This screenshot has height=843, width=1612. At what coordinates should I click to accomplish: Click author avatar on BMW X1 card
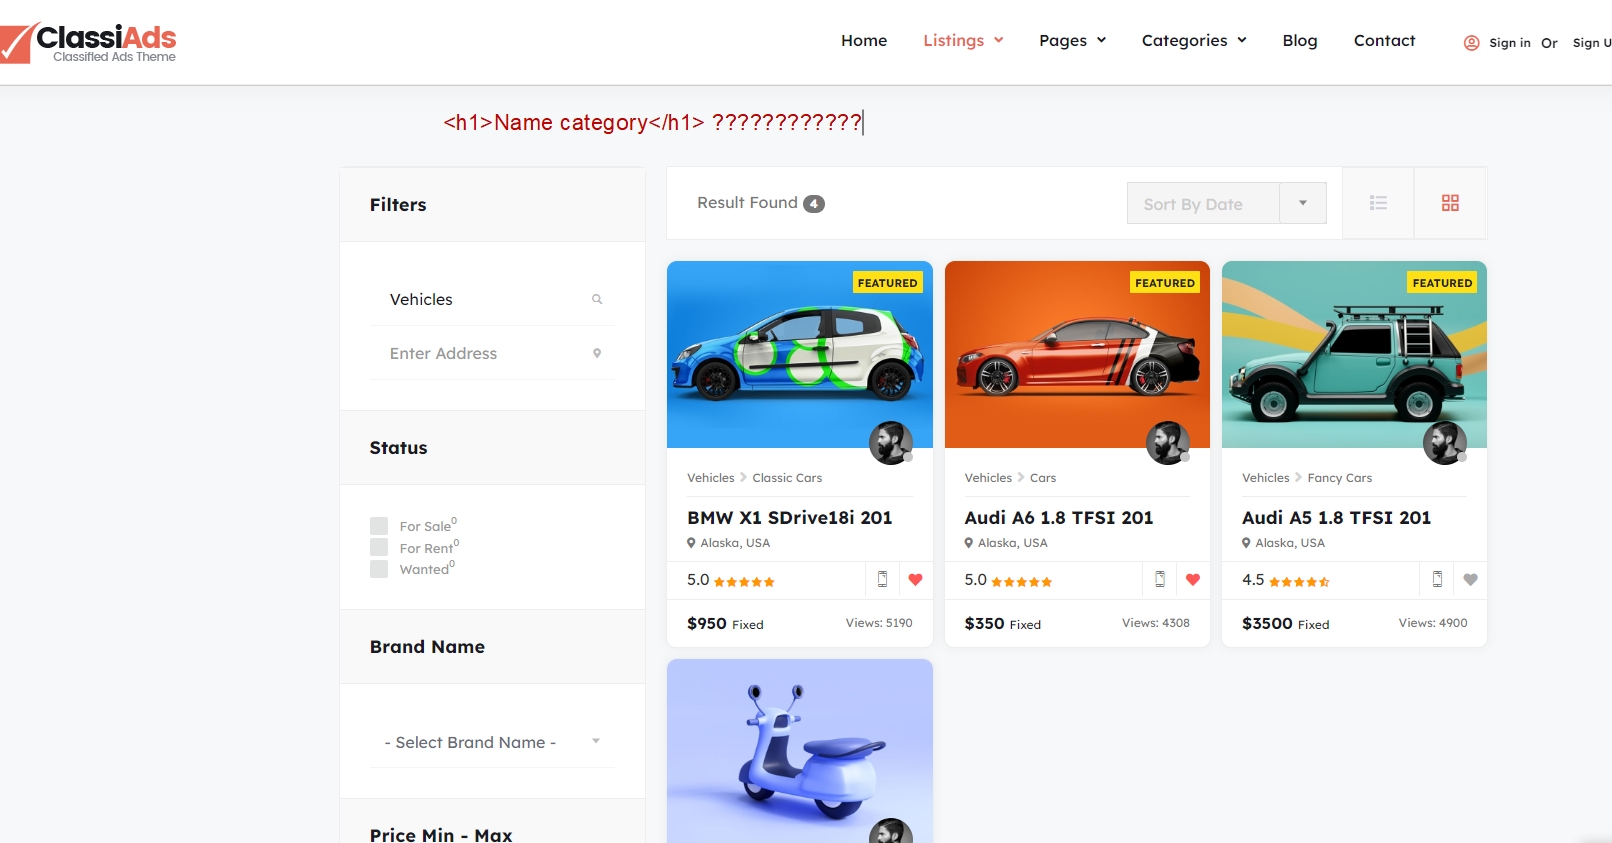tap(890, 443)
